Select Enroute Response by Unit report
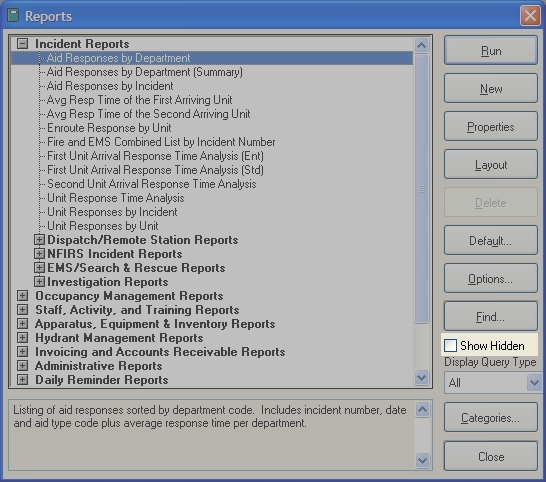546x482 pixels. tap(109, 128)
